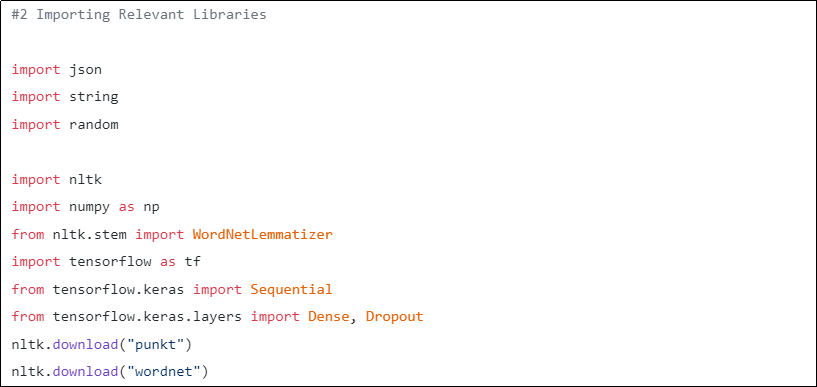The width and height of the screenshot is (817, 387).
Task: Click nltk in the import nltk line
Action: coord(85,180)
